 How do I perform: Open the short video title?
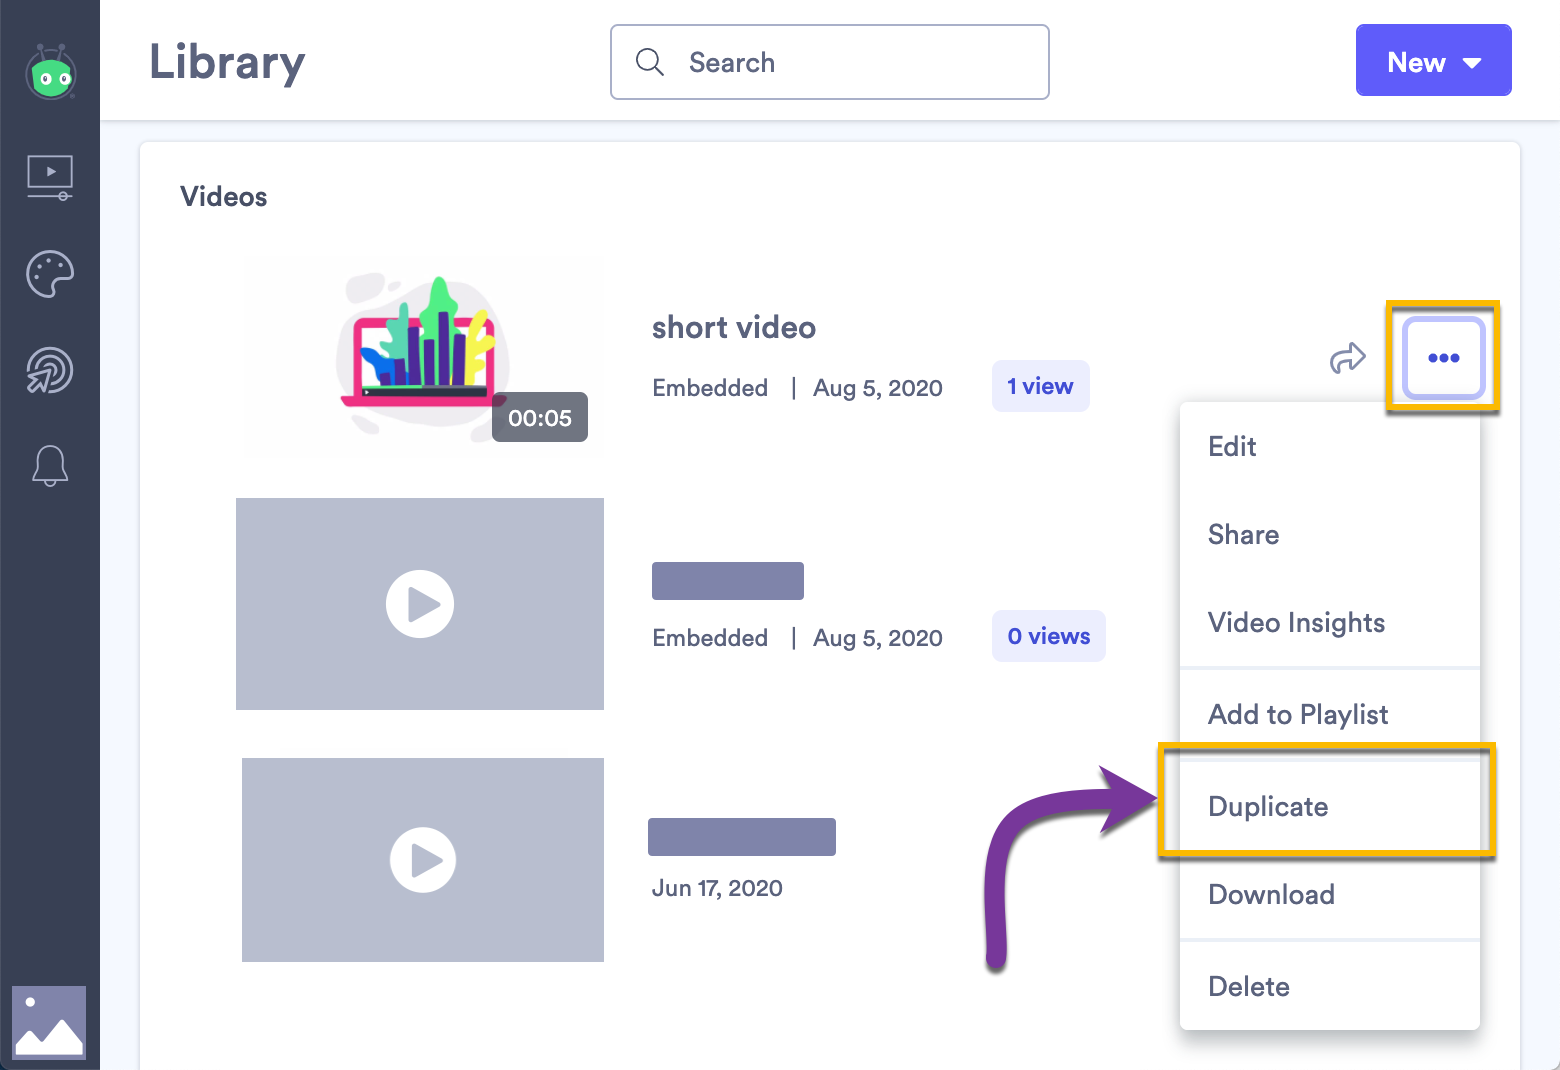pos(733,327)
